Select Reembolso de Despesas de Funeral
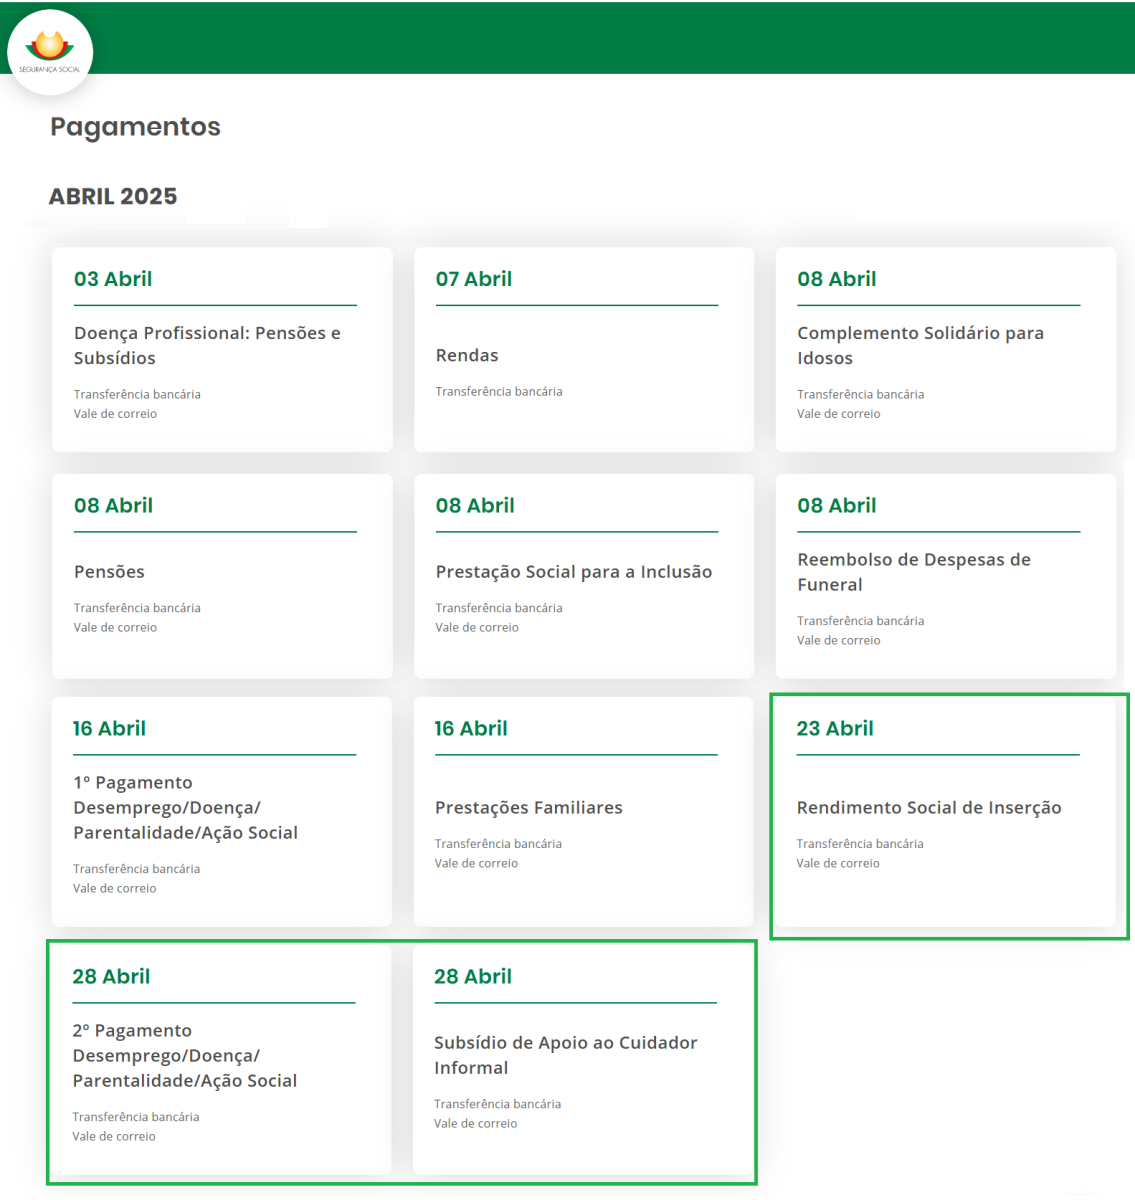Image resolution: width=1135 pixels, height=1200 pixels. [x=946, y=576]
